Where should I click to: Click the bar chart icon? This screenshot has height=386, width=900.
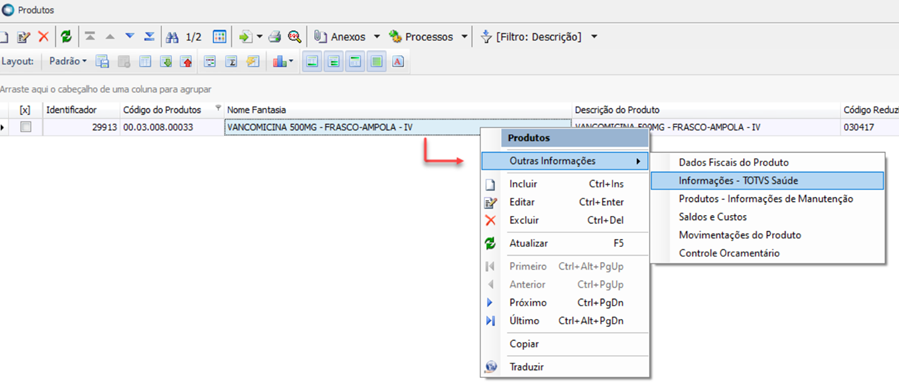280,61
